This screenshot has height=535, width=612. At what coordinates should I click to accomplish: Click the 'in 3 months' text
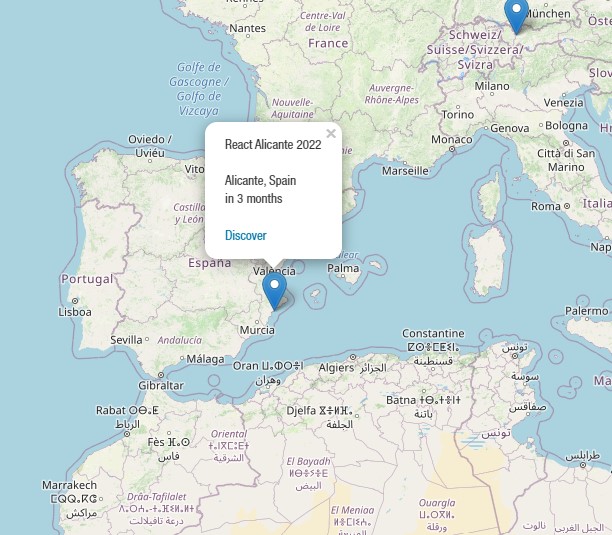pos(253,198)
